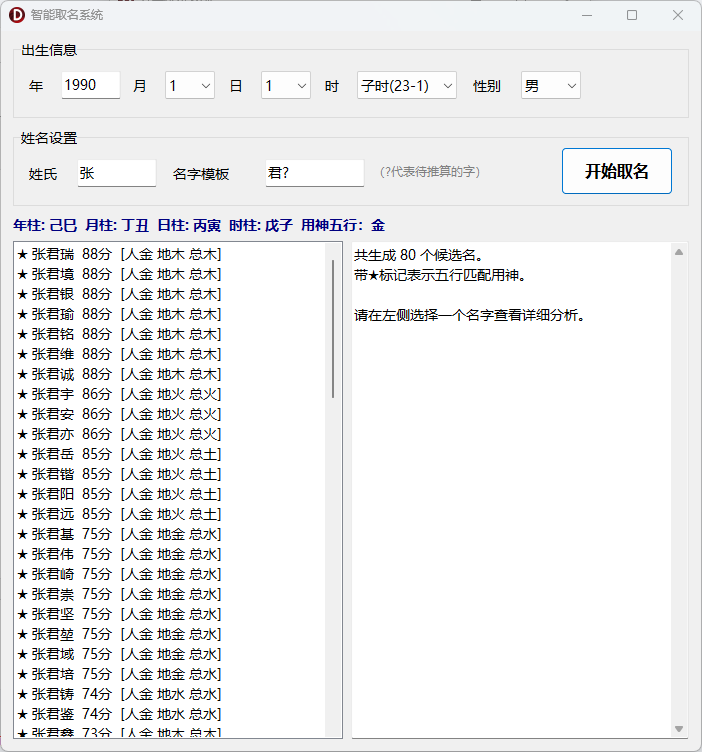Close the 智能取名系统 window
This screenshot has width=702, height=752.
[x=678, y=15]
